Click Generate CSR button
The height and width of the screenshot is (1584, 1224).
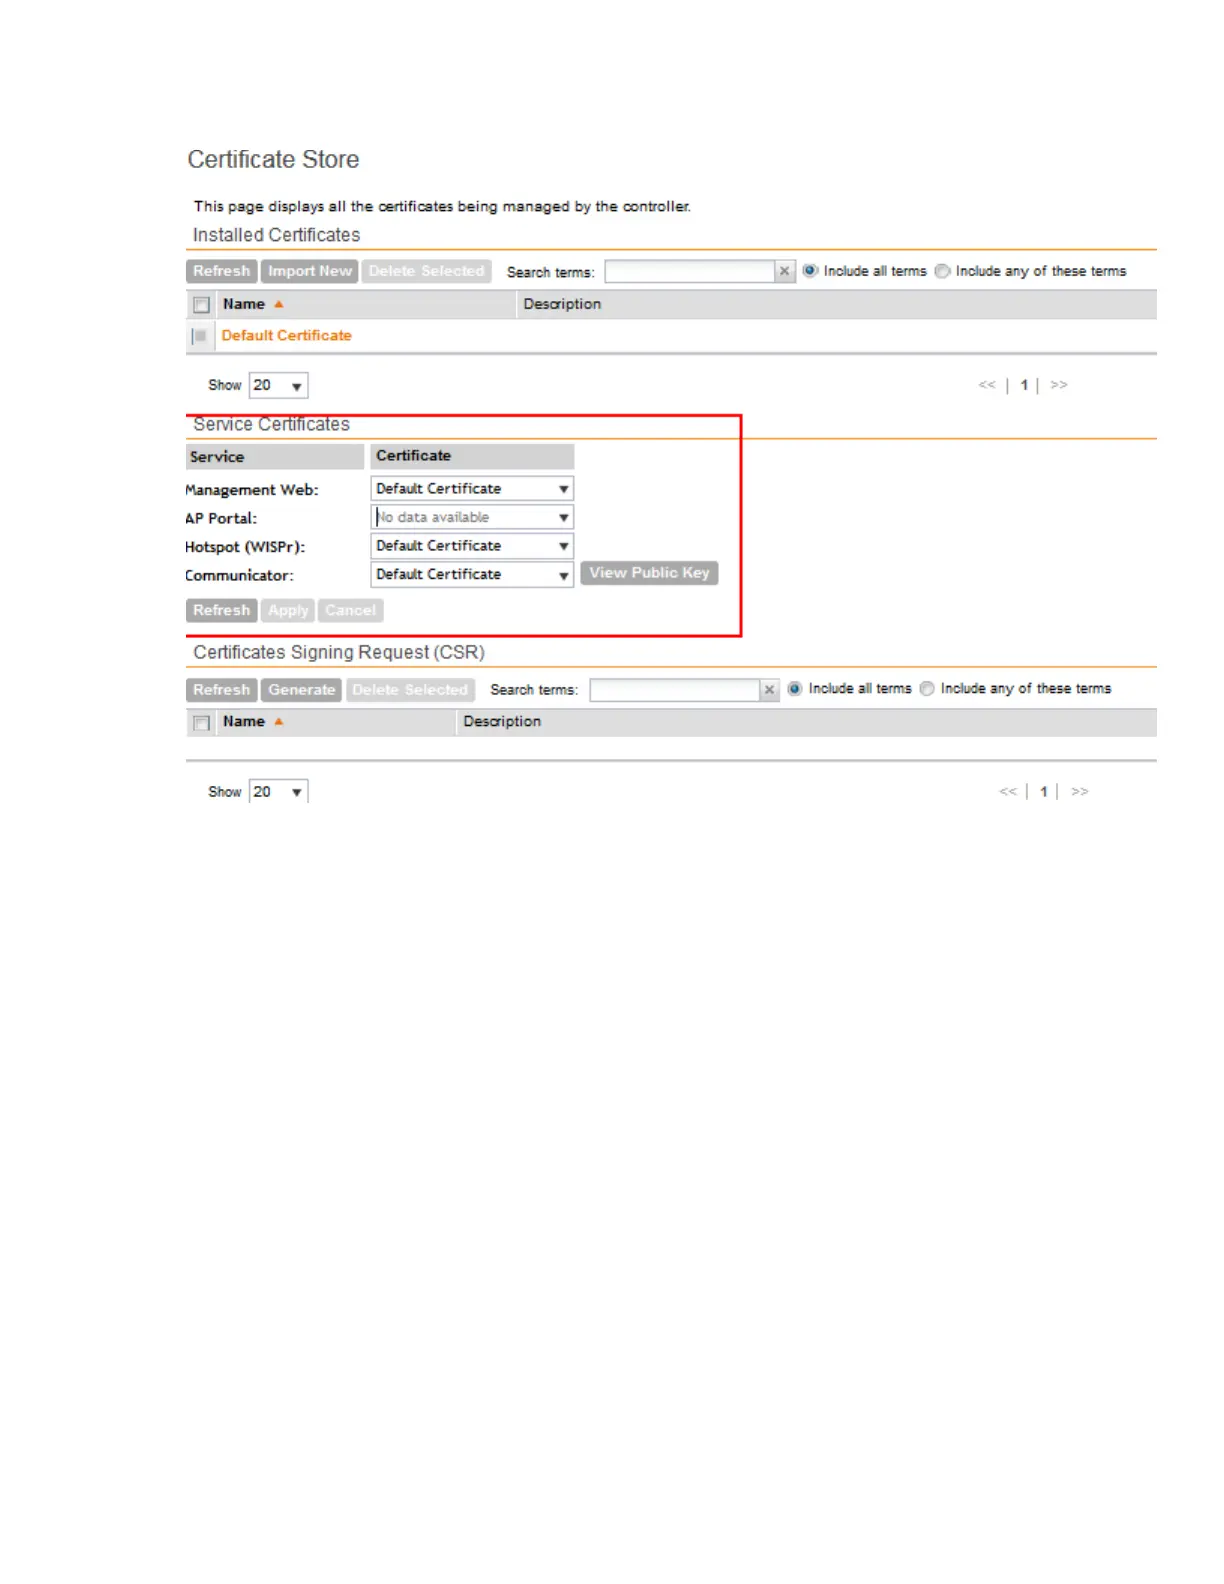click(301, 690)
